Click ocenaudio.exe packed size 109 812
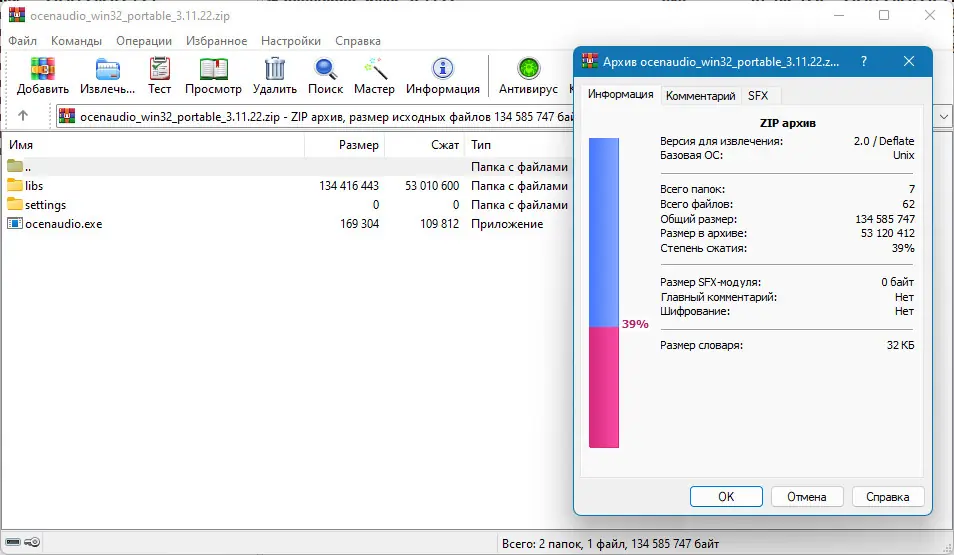 tap(439, 224)
